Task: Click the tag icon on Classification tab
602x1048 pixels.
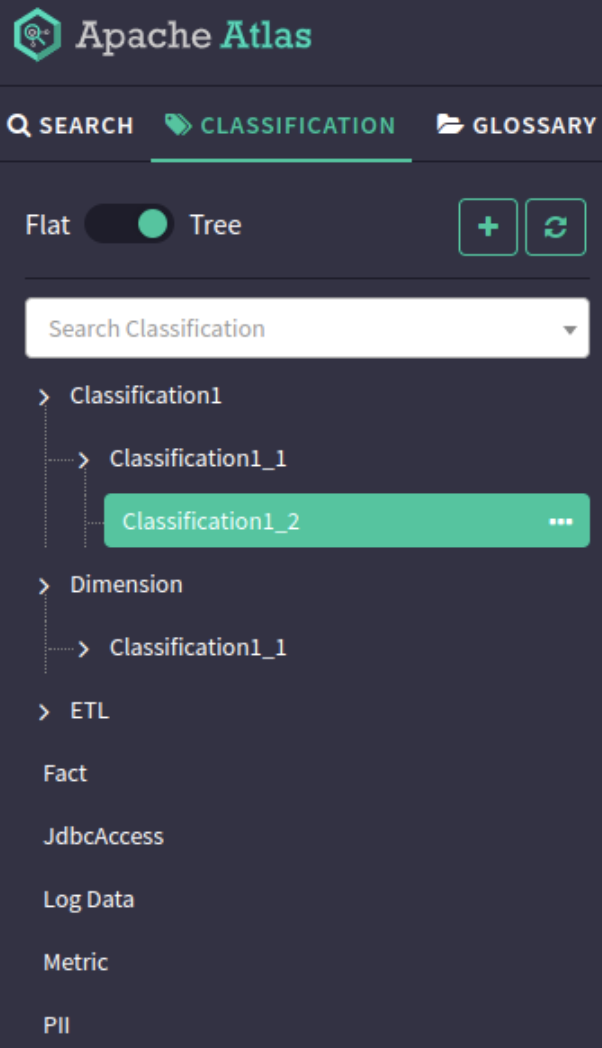Action: (178, 125)
